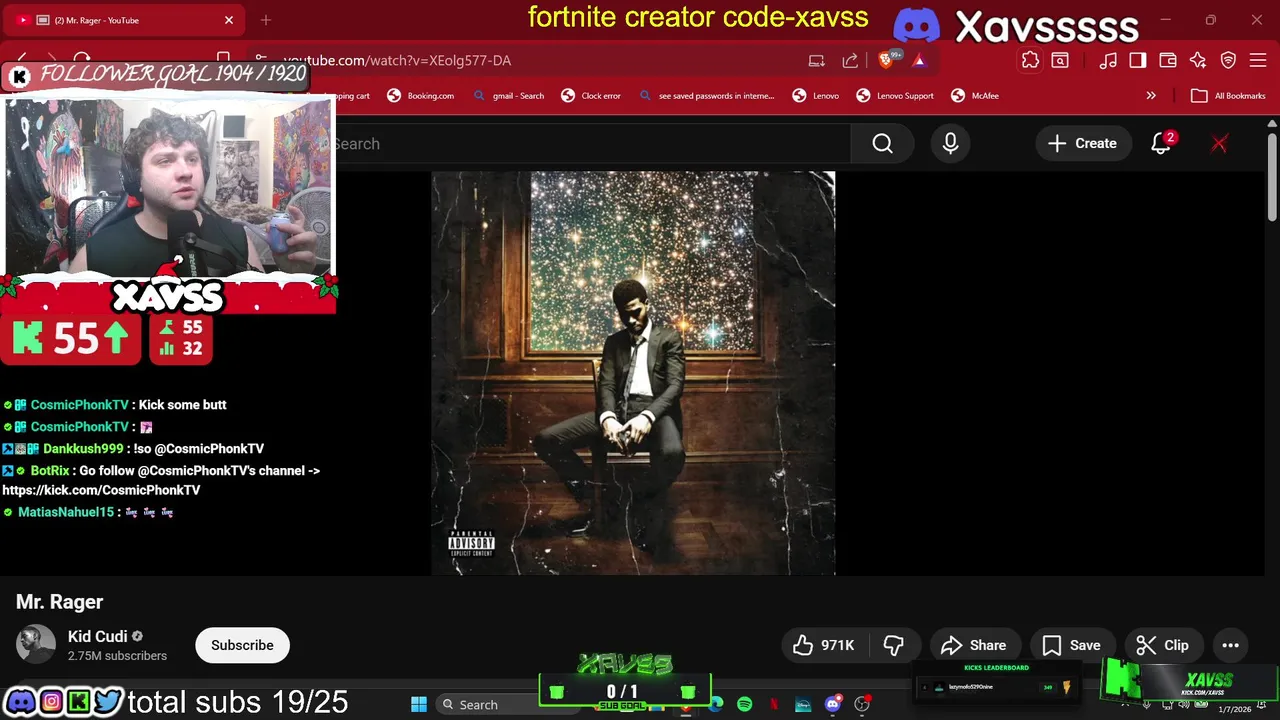Click the Create button on YouTube
The height and width of the screenshot is (720, 1280).
click(1082, 144)
